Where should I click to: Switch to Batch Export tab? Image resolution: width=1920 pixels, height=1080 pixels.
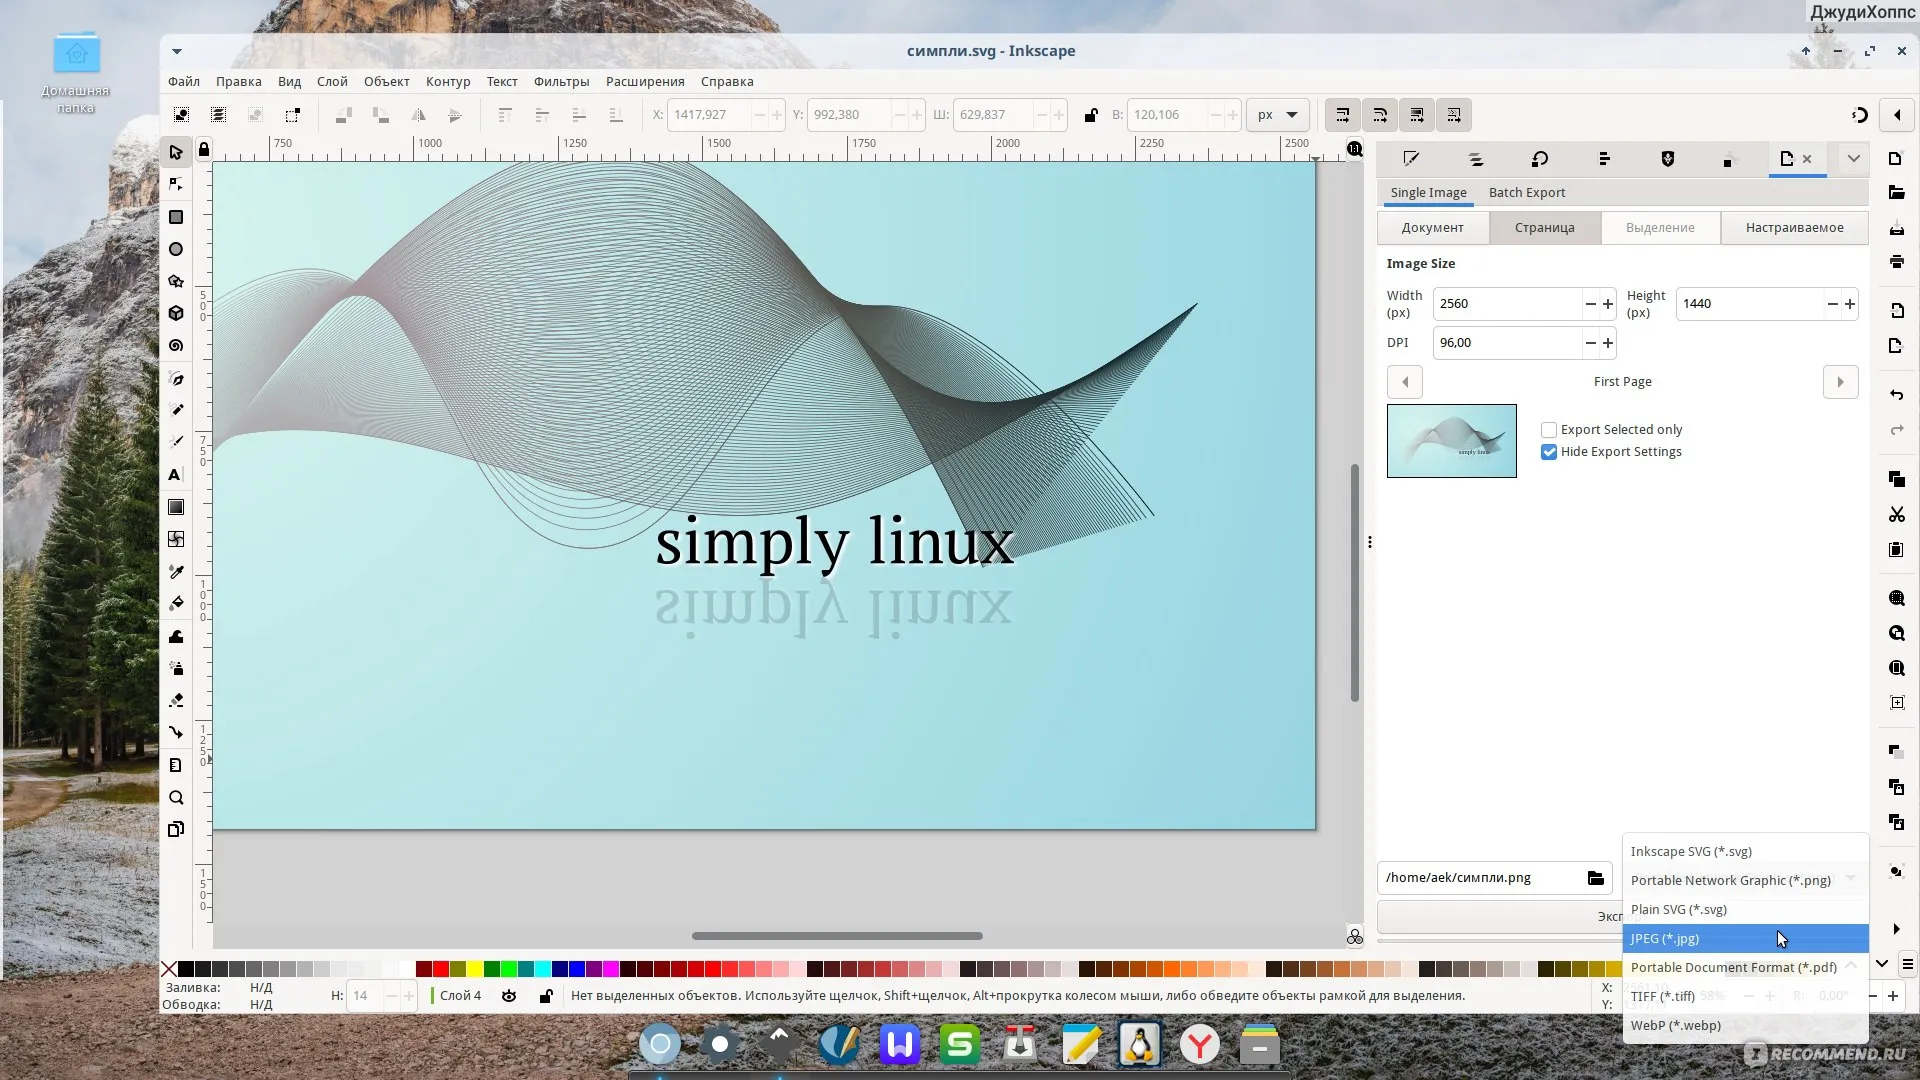1526,193
